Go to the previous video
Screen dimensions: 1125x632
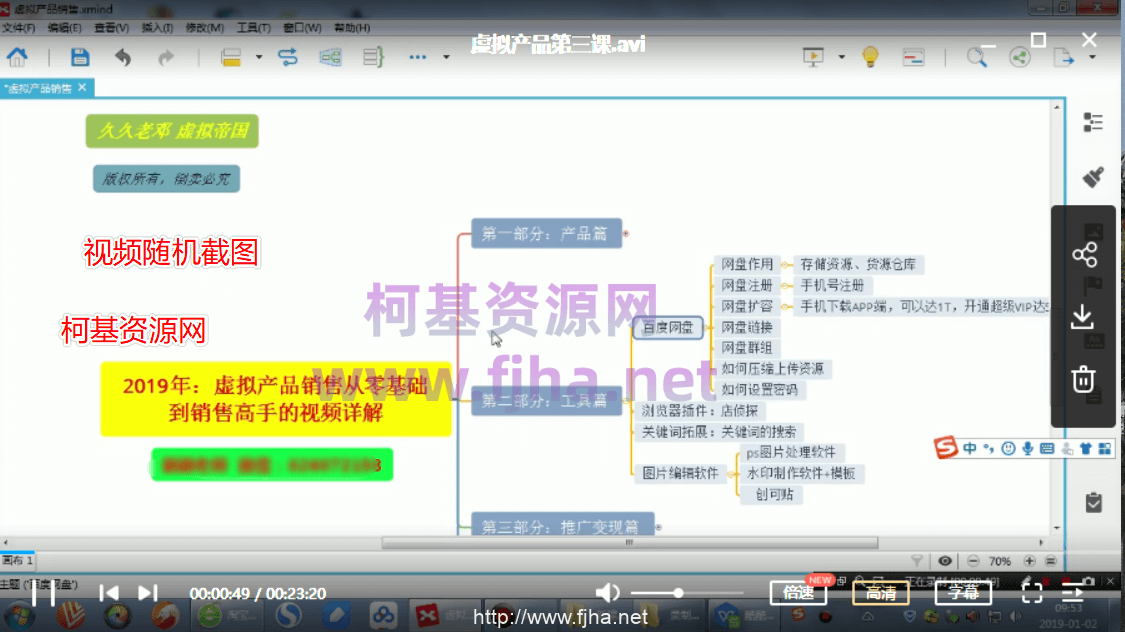109,593
